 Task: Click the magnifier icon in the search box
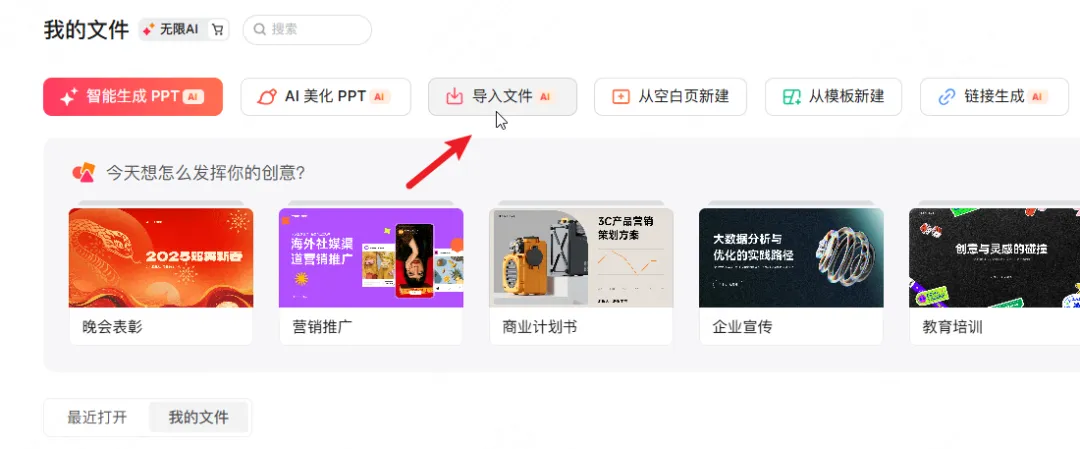coord(260,30)
